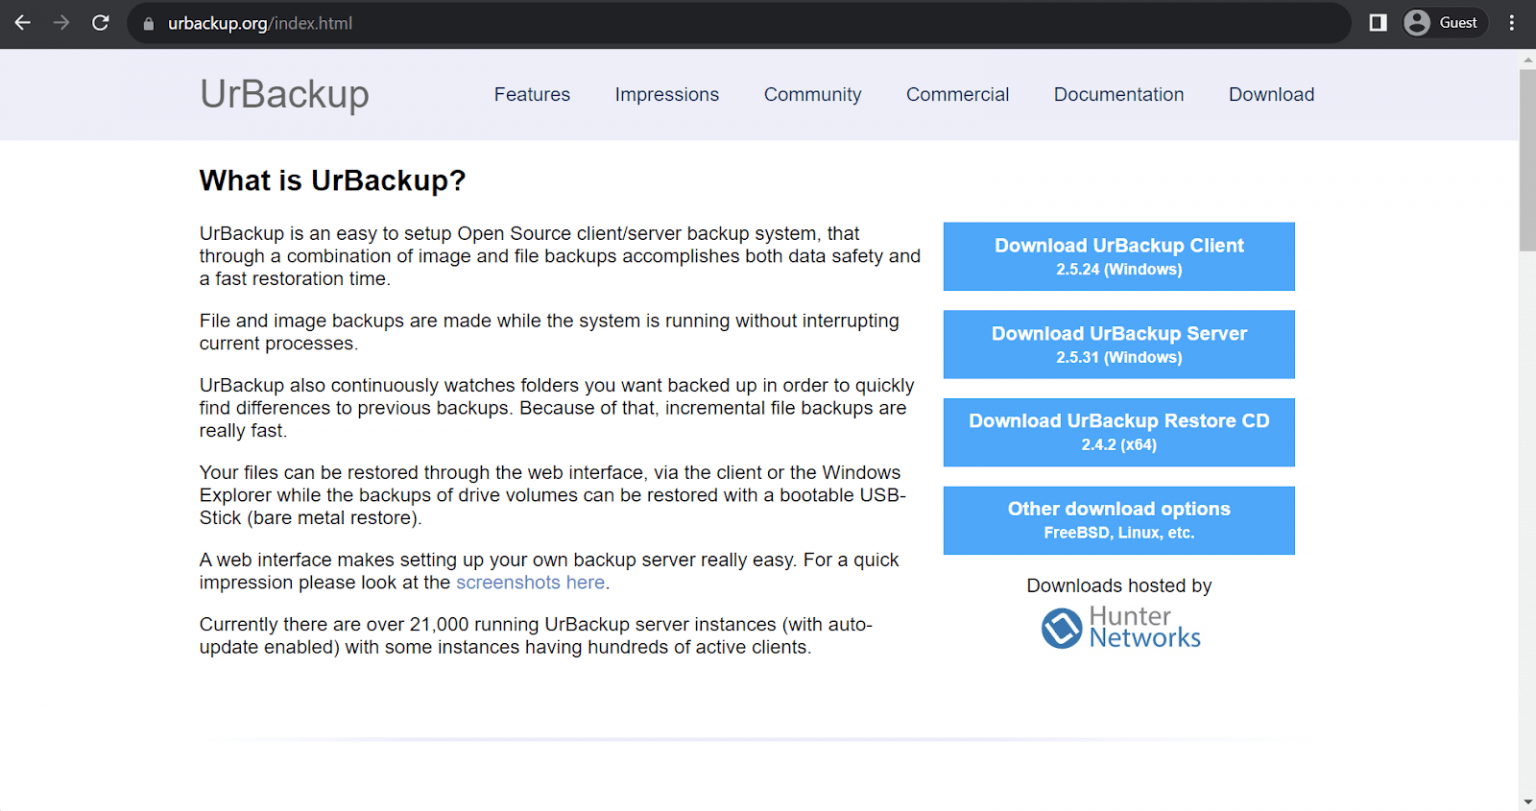Navigate to the Community section
This screenshot has height=811, width=1536.
point(812,94)
